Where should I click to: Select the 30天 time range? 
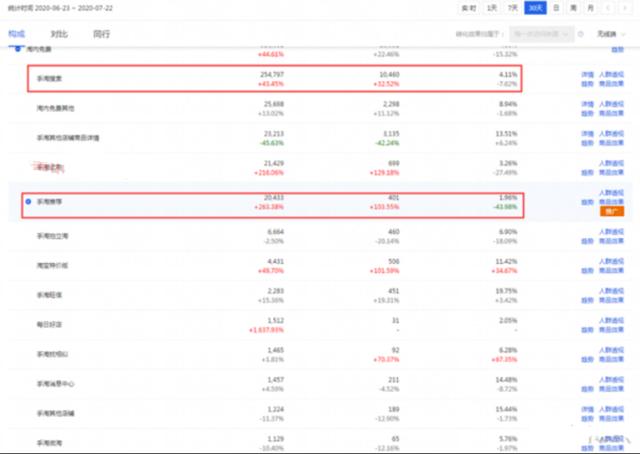[x=535, y=8]
